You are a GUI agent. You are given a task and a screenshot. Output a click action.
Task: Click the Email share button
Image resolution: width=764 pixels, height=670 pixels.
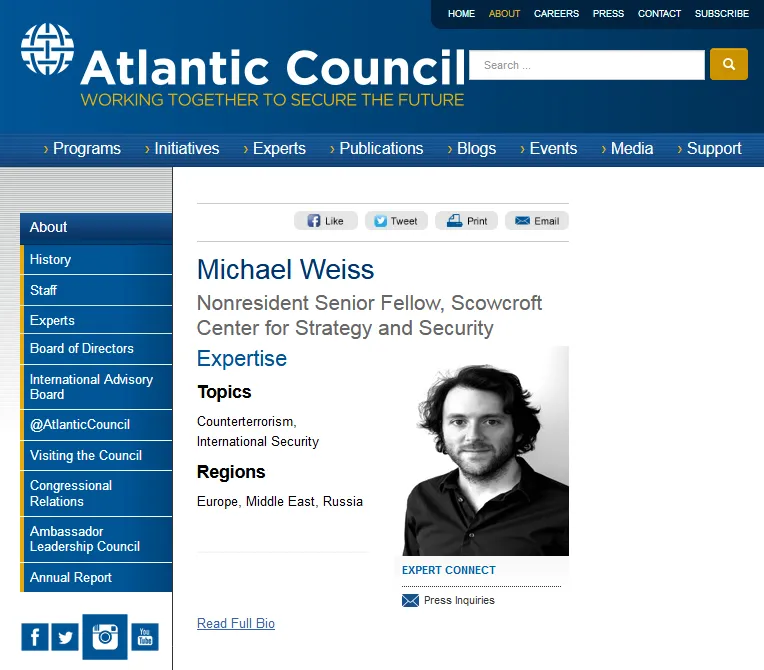tap(536, 221)
